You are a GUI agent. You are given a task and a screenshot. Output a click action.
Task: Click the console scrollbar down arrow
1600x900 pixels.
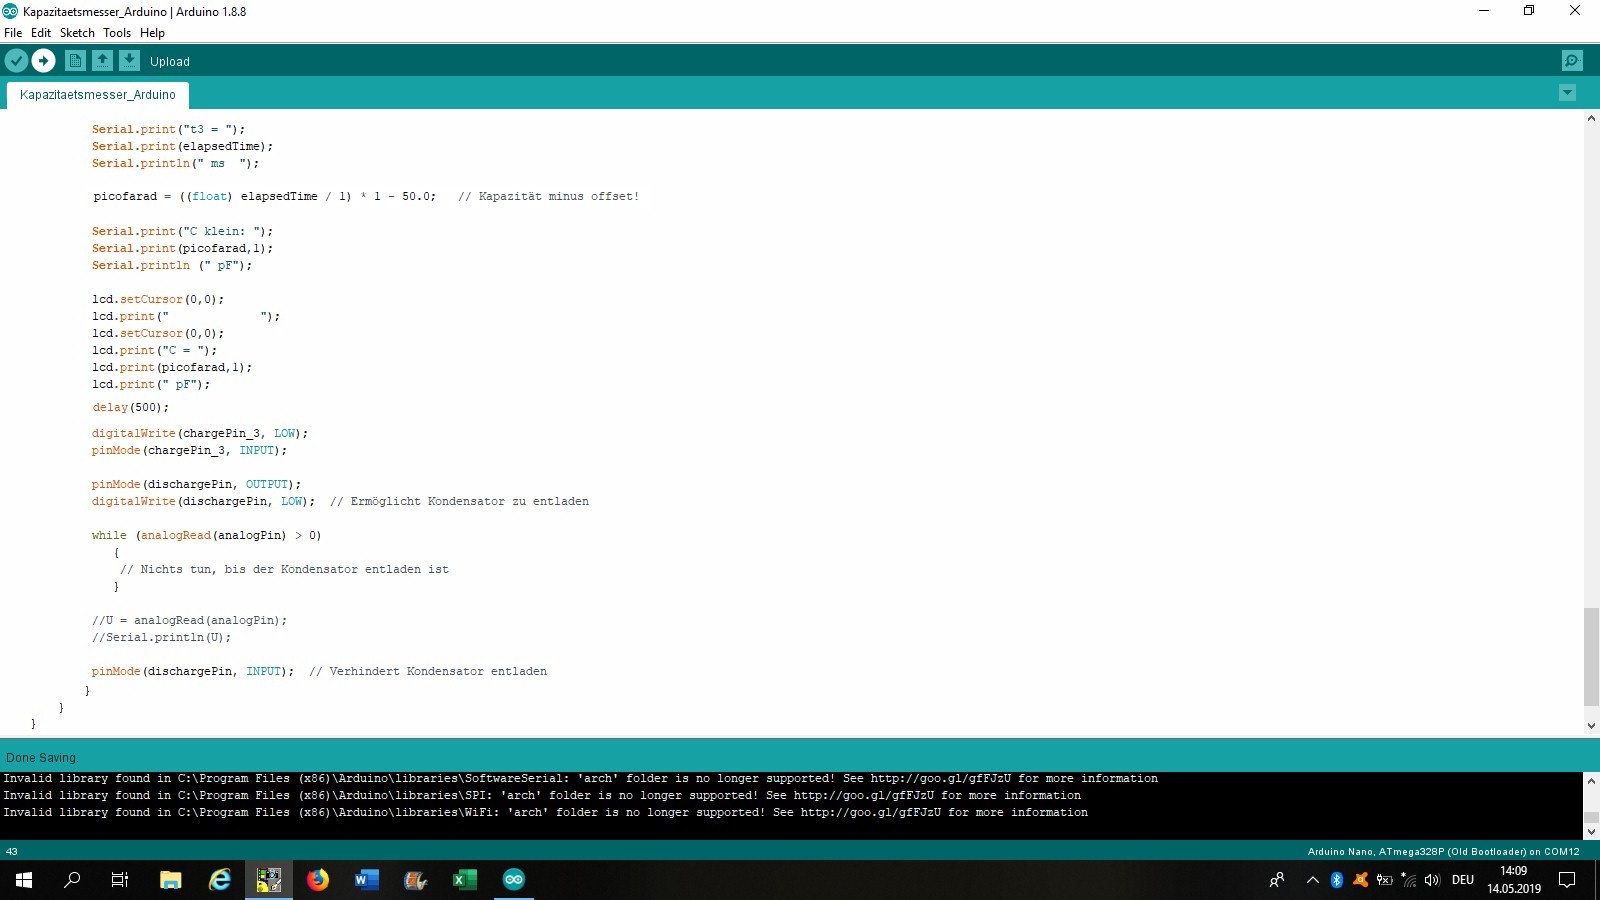[1591, 831]
